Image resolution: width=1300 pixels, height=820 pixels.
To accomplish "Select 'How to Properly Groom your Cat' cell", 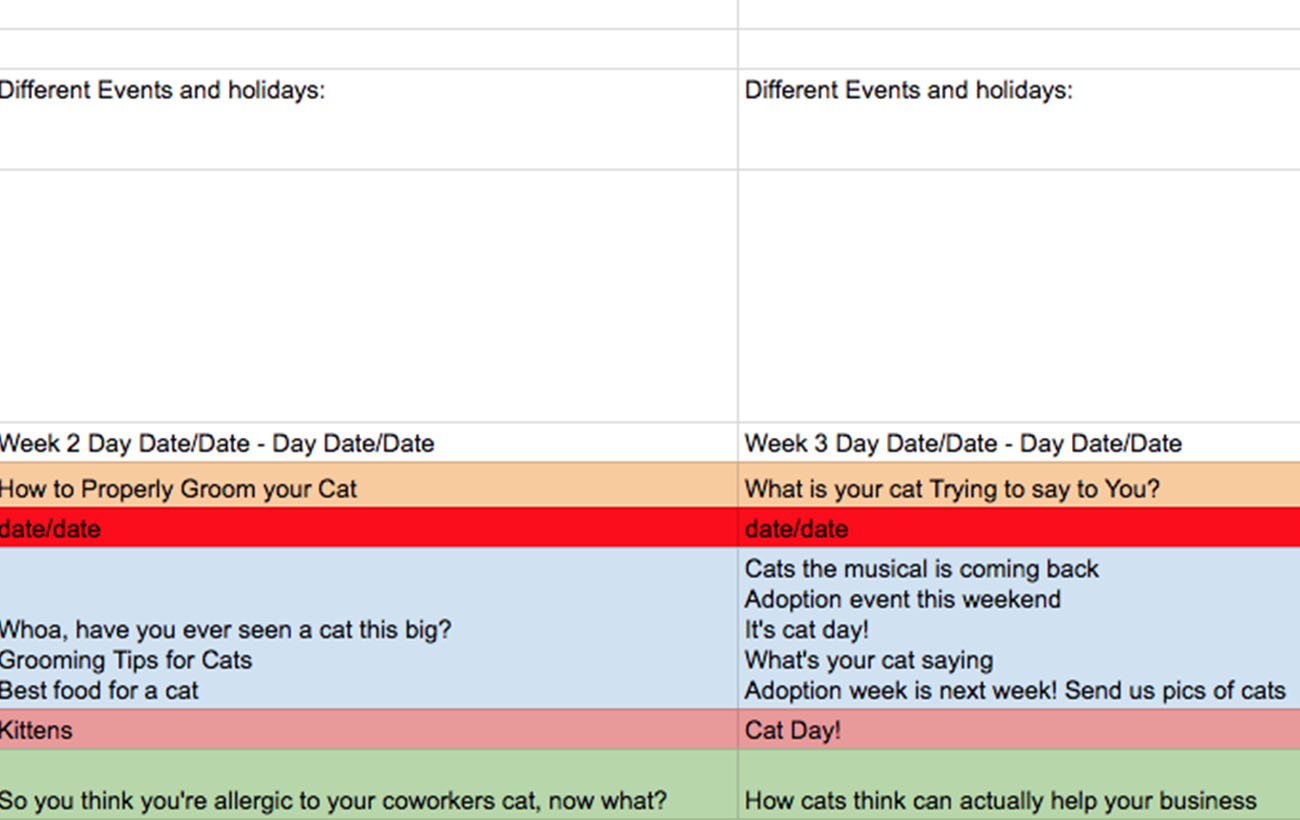I will tap(369, 485).
